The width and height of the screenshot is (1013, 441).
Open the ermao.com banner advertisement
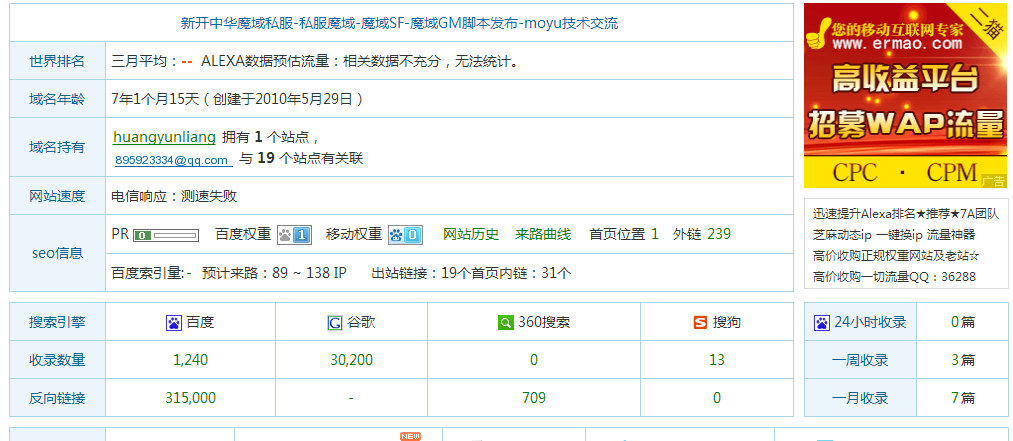click(905, 96)
